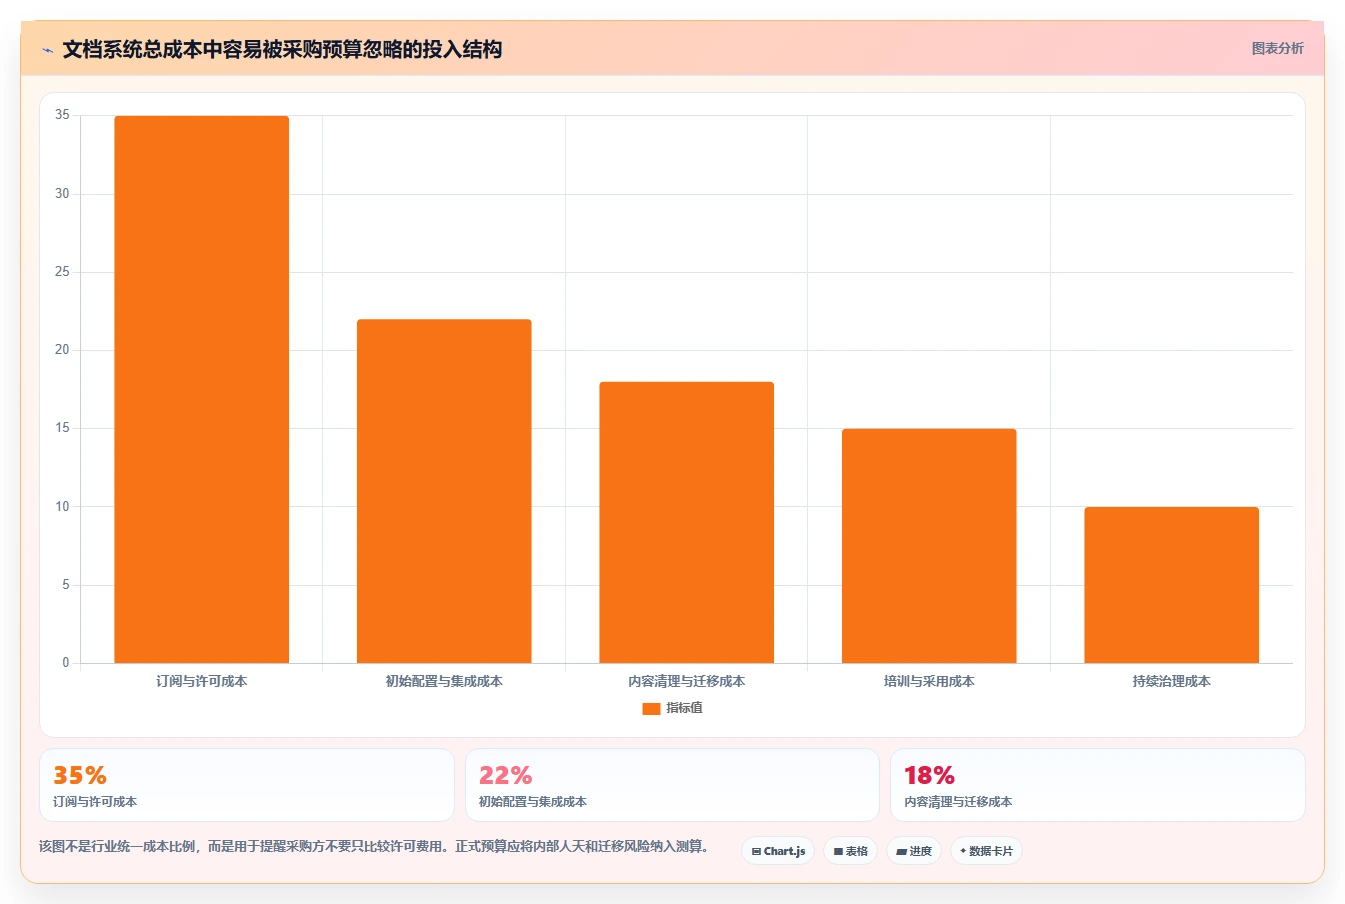Click the 图表分析 label in header

click(x=1277, y=48)
